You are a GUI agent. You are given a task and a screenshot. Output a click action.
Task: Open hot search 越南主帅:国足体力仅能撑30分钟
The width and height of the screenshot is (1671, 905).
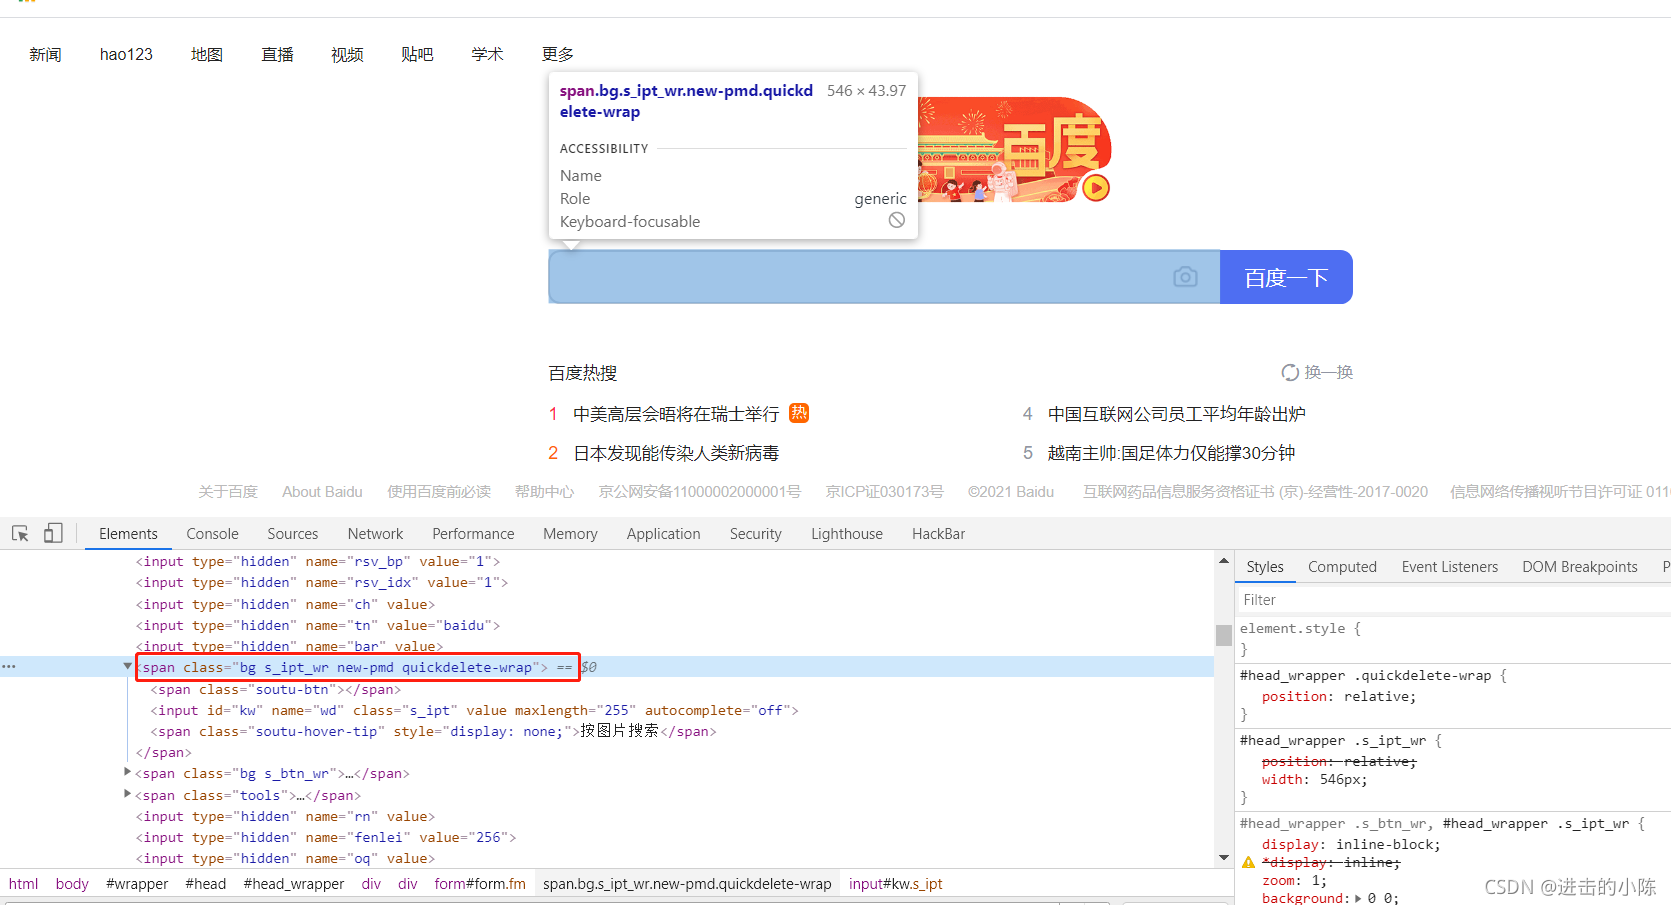[1171, 453]
